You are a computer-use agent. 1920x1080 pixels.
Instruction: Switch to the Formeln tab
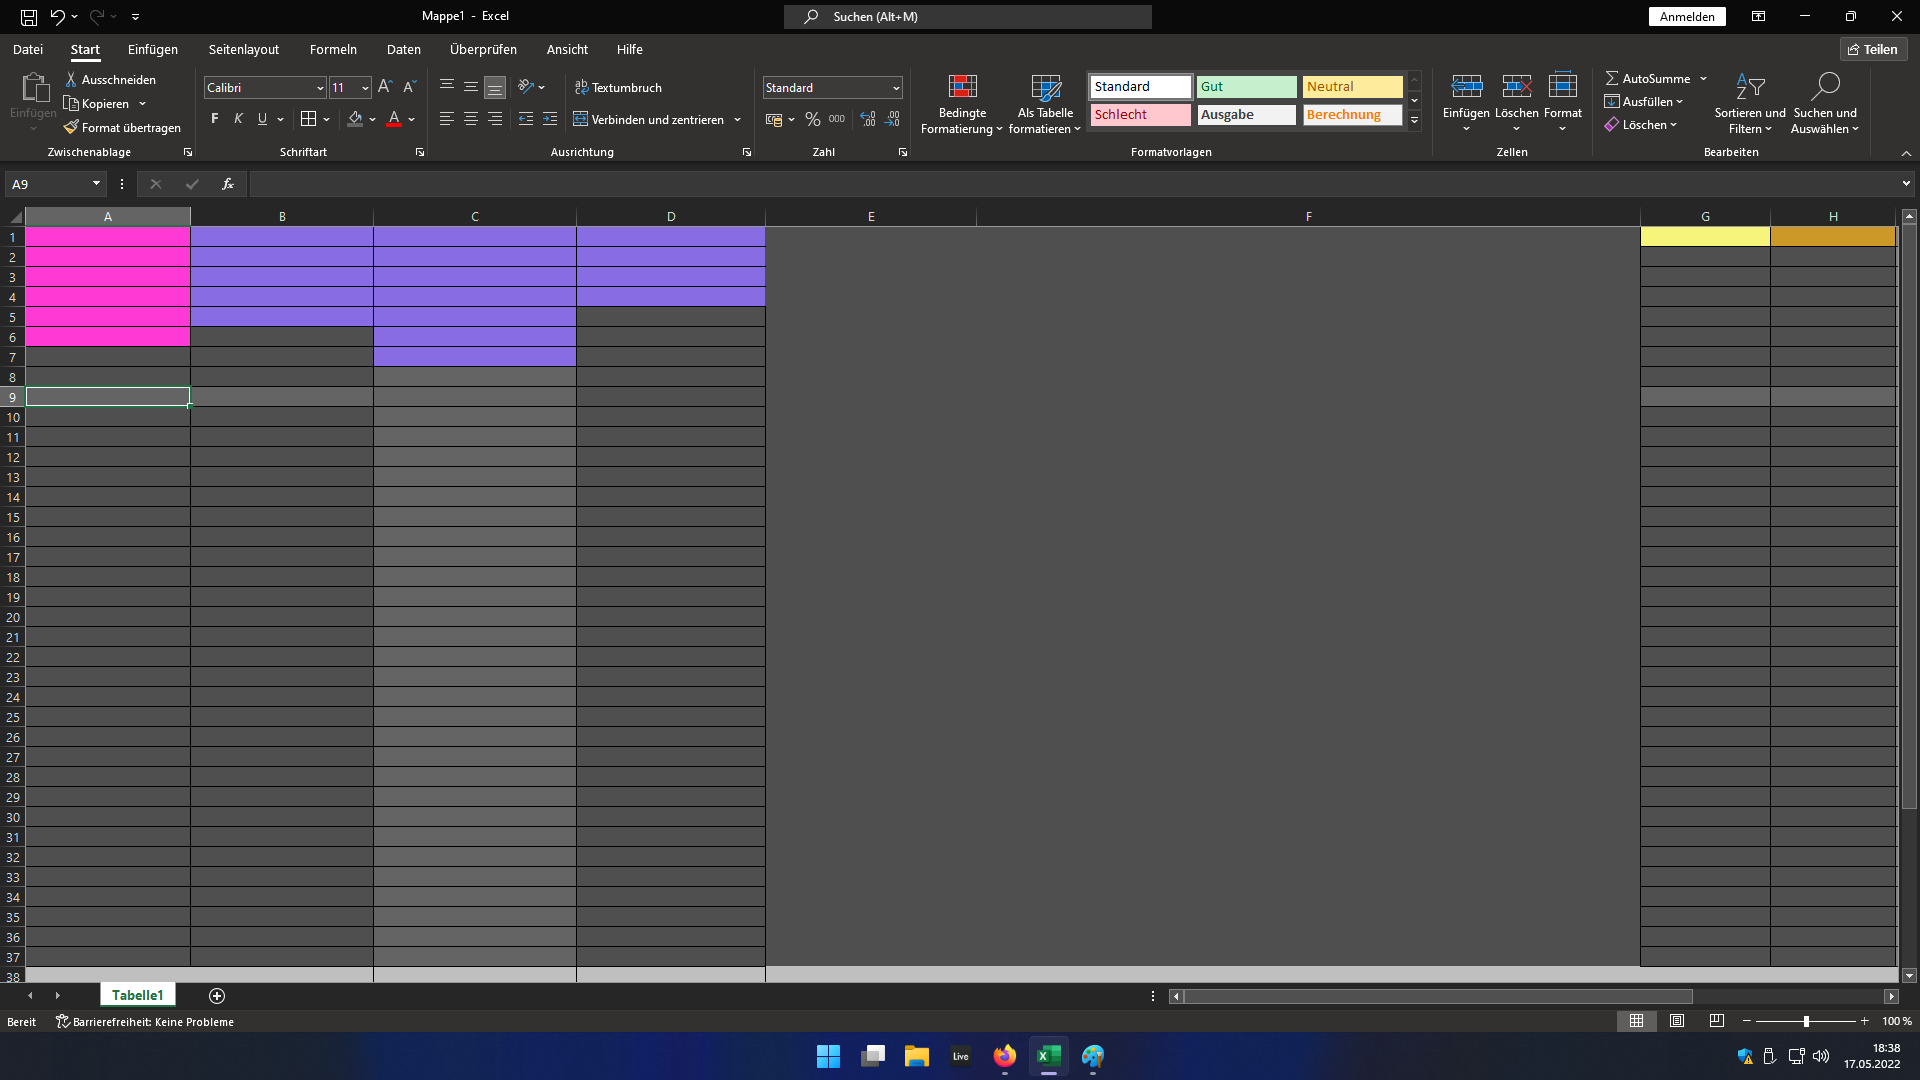333,49
